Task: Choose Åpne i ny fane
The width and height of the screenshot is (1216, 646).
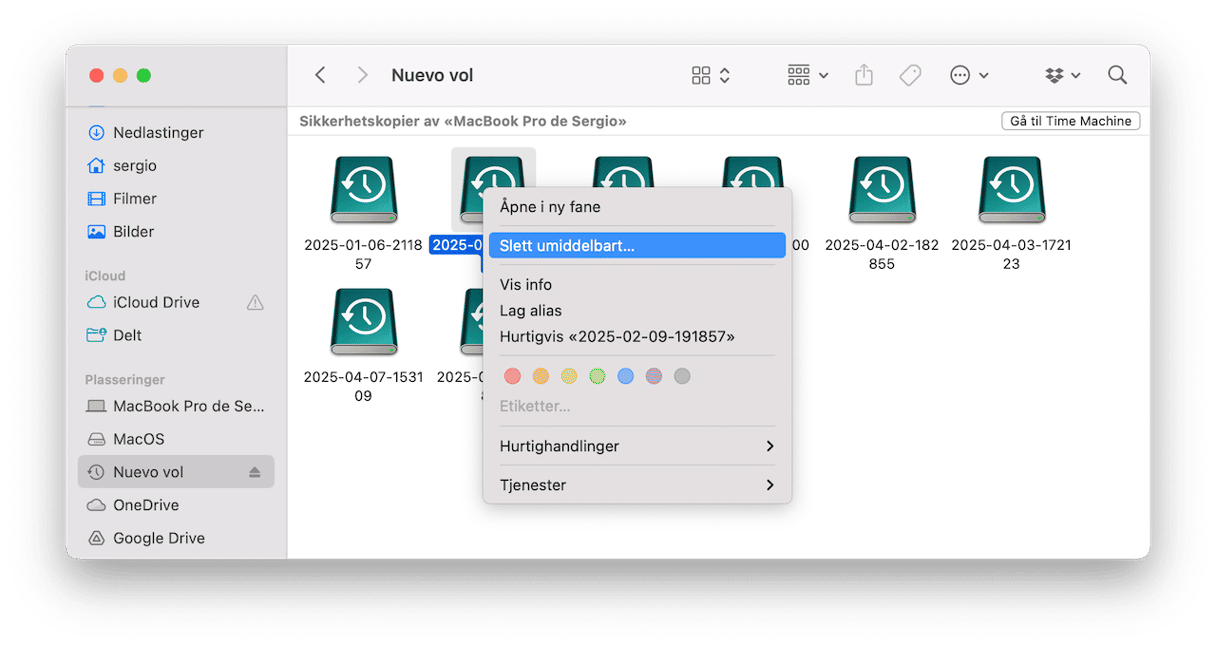Action: click(637, 207)
